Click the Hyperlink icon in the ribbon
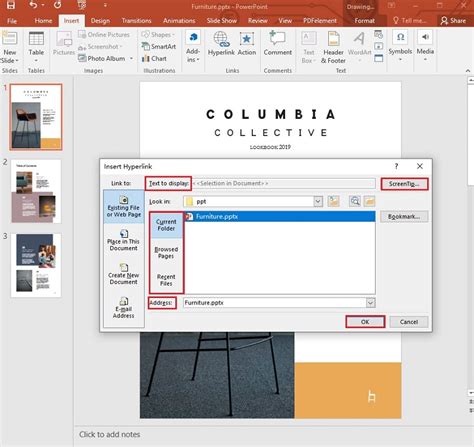 pyautogui.click(x=221, y=43)
